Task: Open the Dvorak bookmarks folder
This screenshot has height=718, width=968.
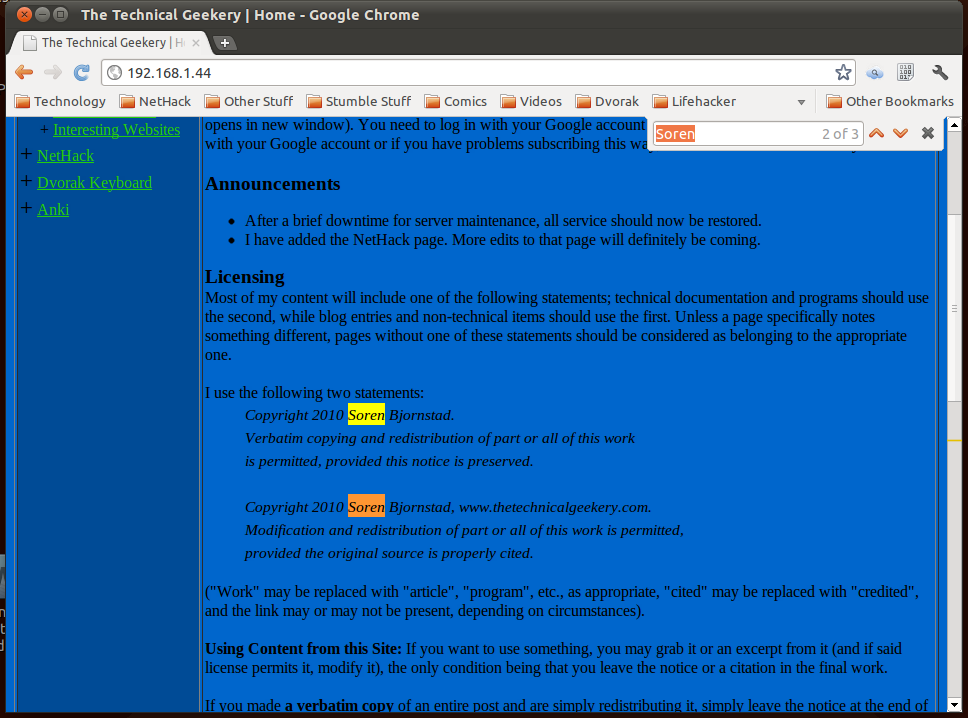Action: coord(607,101)
